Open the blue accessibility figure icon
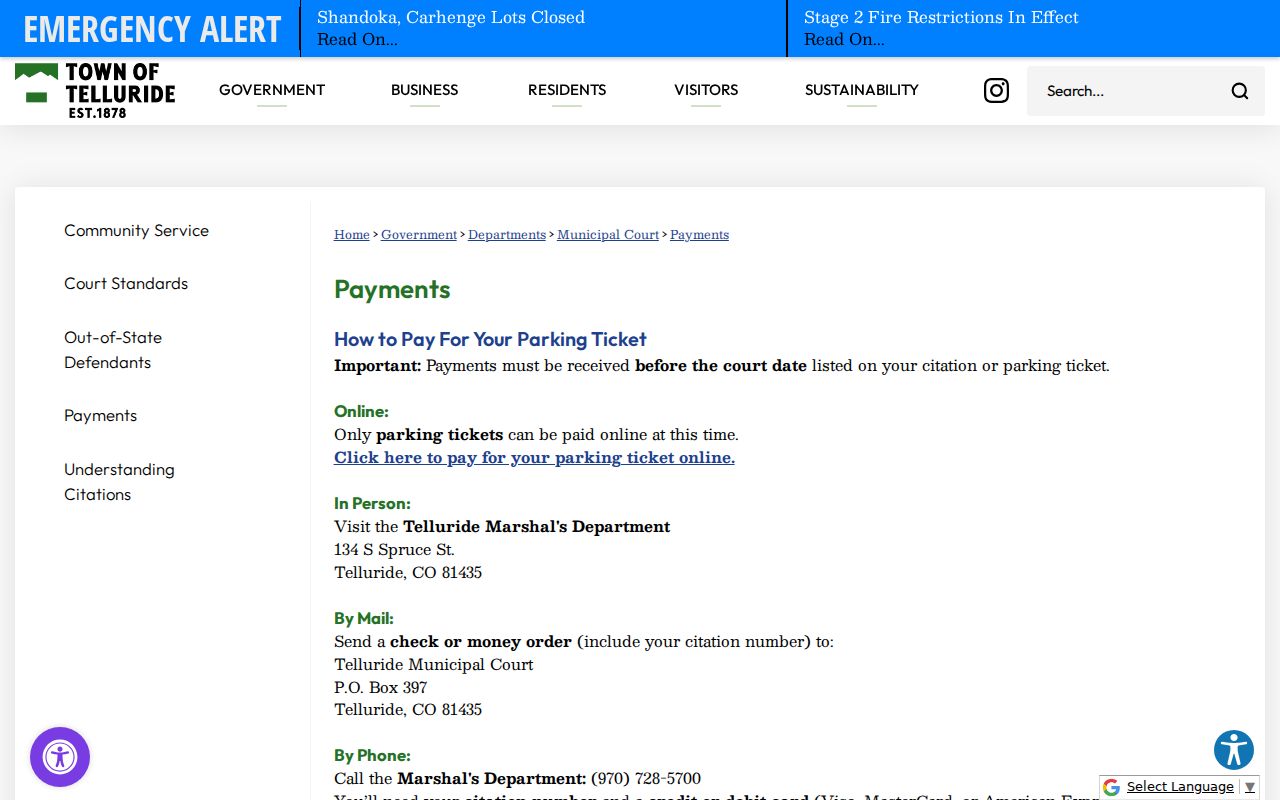 tap(1234, 750)
